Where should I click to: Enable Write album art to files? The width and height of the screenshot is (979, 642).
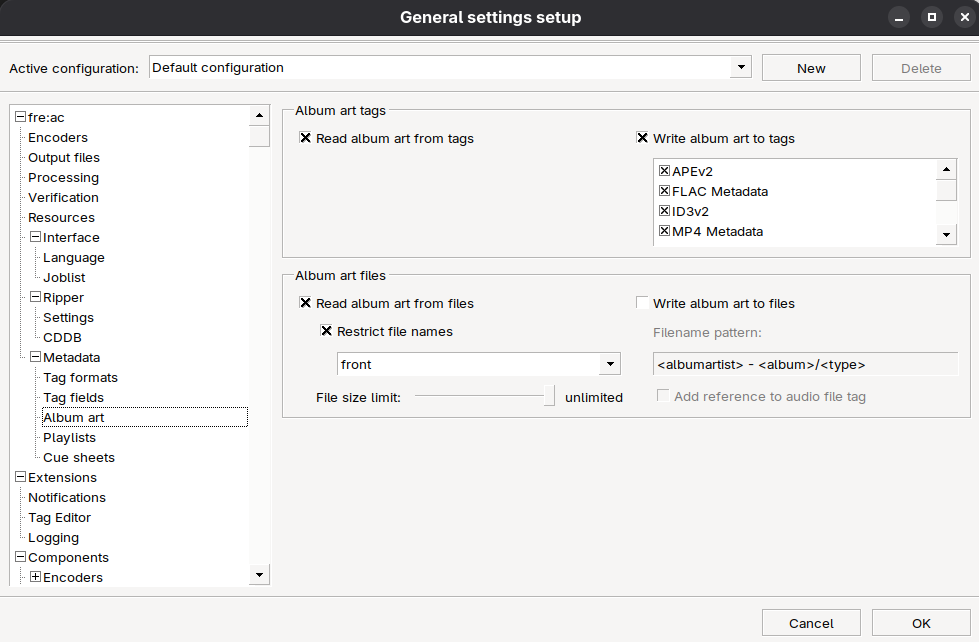[643, 303]
